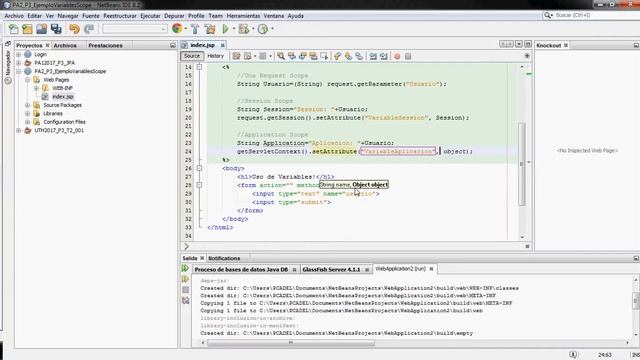Click the Debug Project icon

[244, 29]
